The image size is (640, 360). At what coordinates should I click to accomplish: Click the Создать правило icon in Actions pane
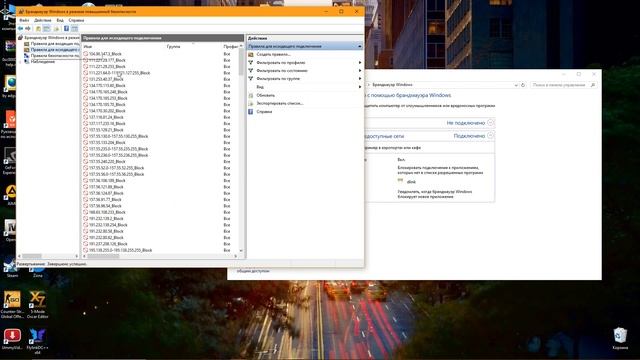pos(251,54)
